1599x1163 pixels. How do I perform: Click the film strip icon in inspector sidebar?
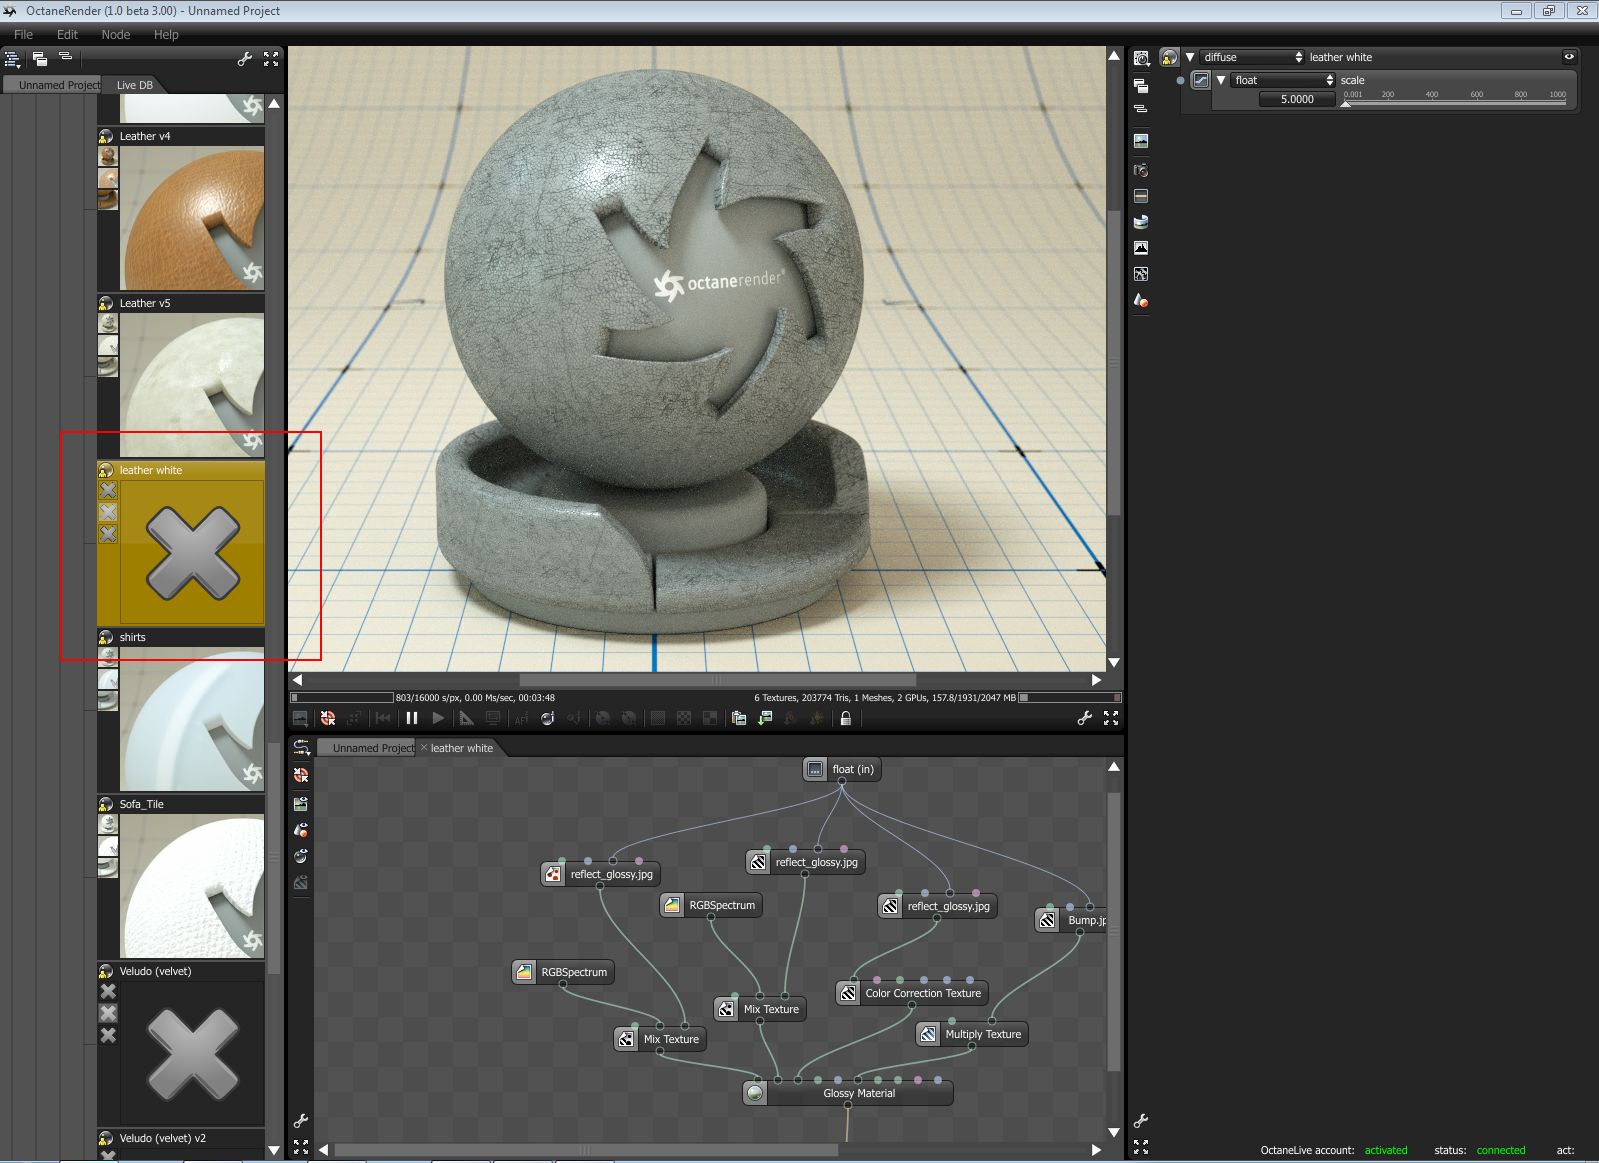coord(1141,196)
